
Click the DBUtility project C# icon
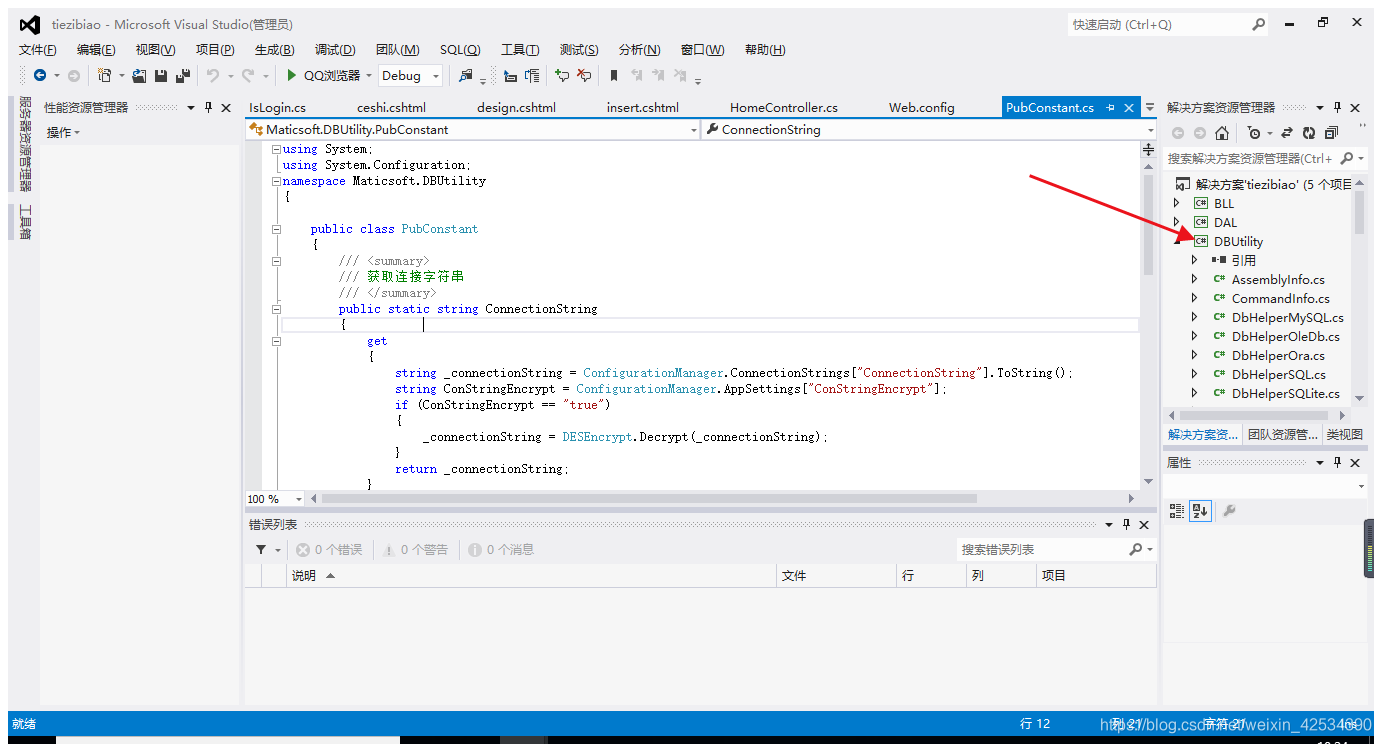click(x=1201, y=241)
